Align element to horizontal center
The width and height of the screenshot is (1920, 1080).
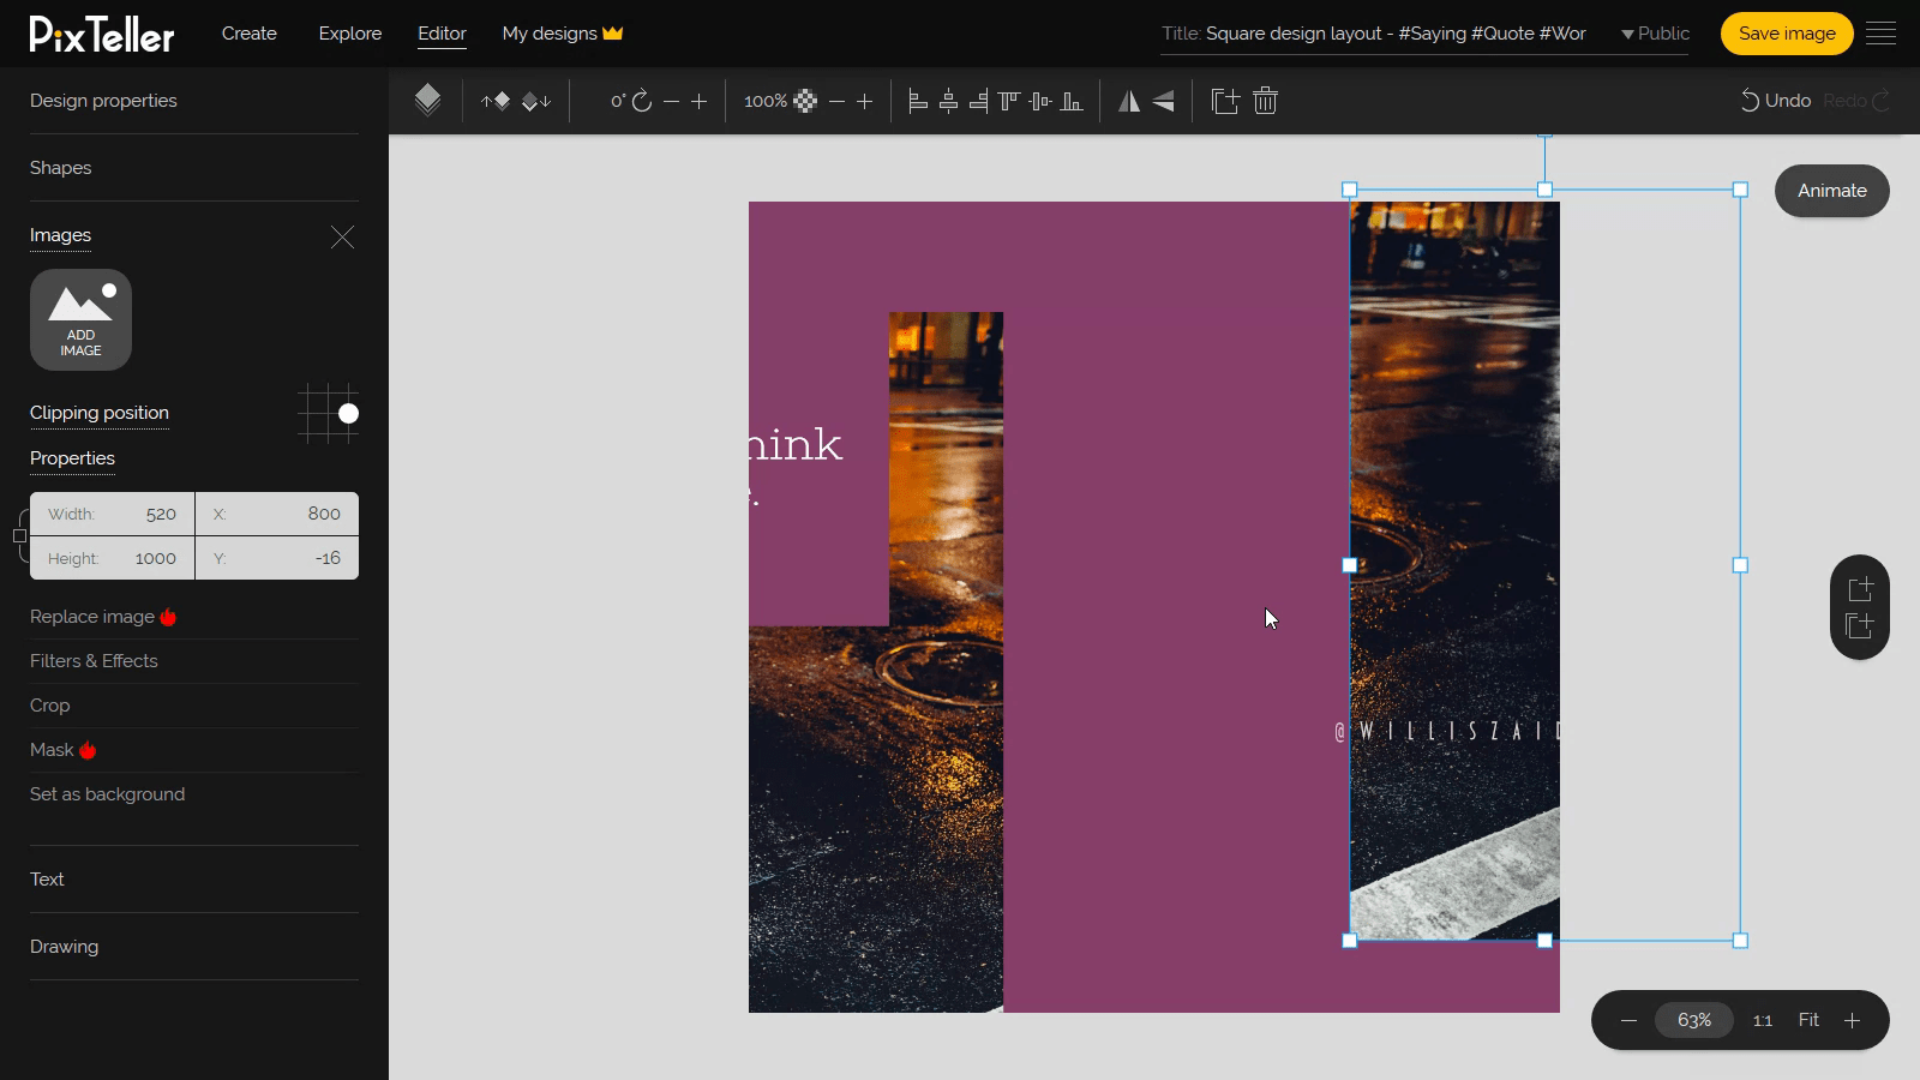(949, 101)
